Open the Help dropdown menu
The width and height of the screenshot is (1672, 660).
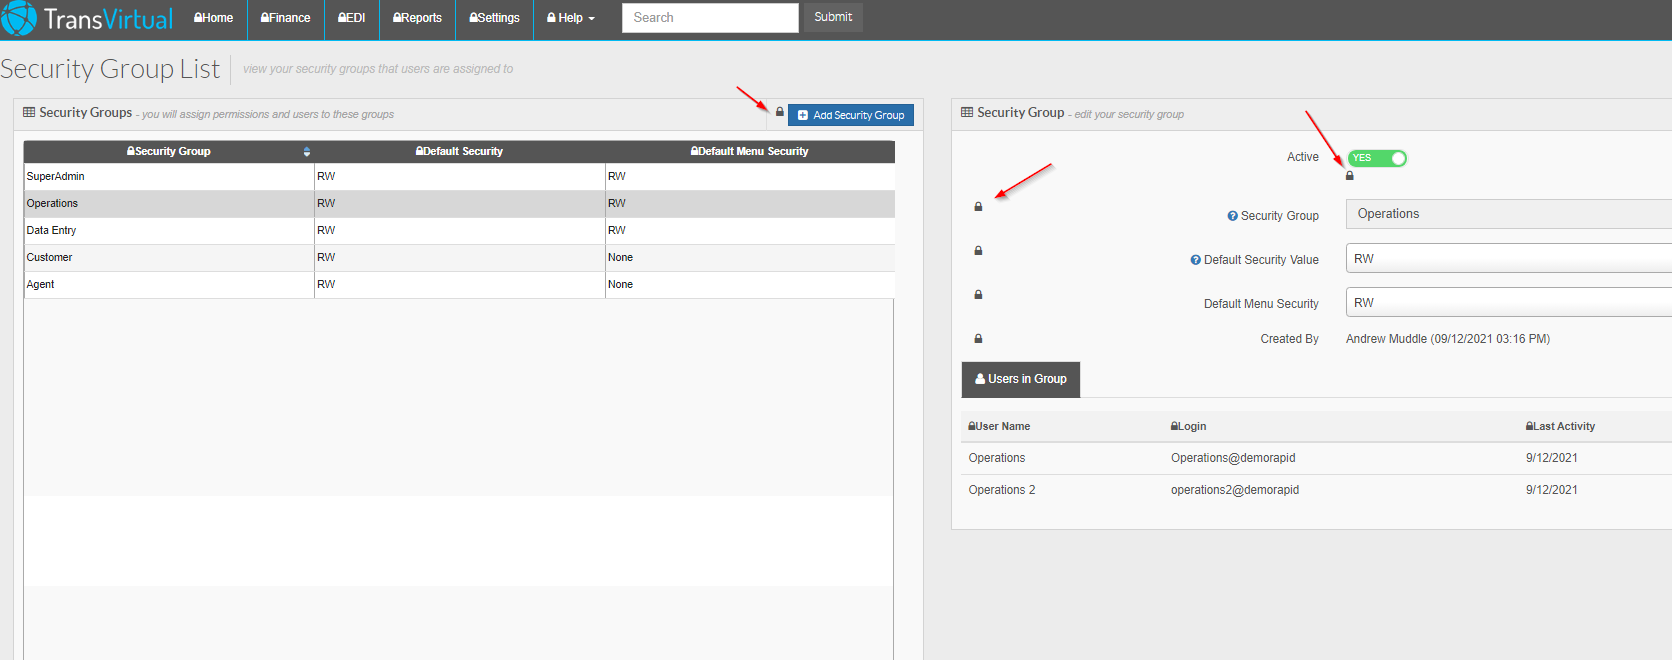tap(570, 18)
